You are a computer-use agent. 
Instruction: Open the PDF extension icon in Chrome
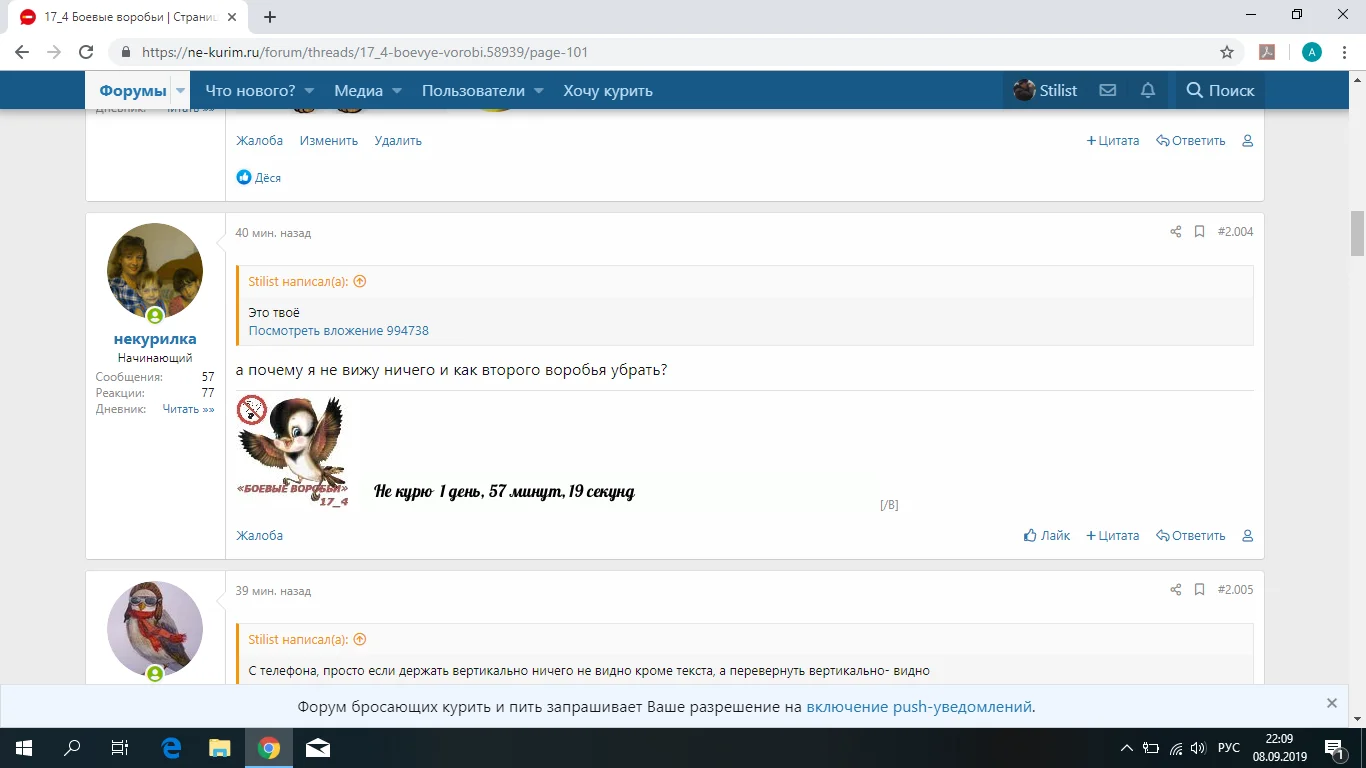pyautogui.click(x=1266, y=52)
